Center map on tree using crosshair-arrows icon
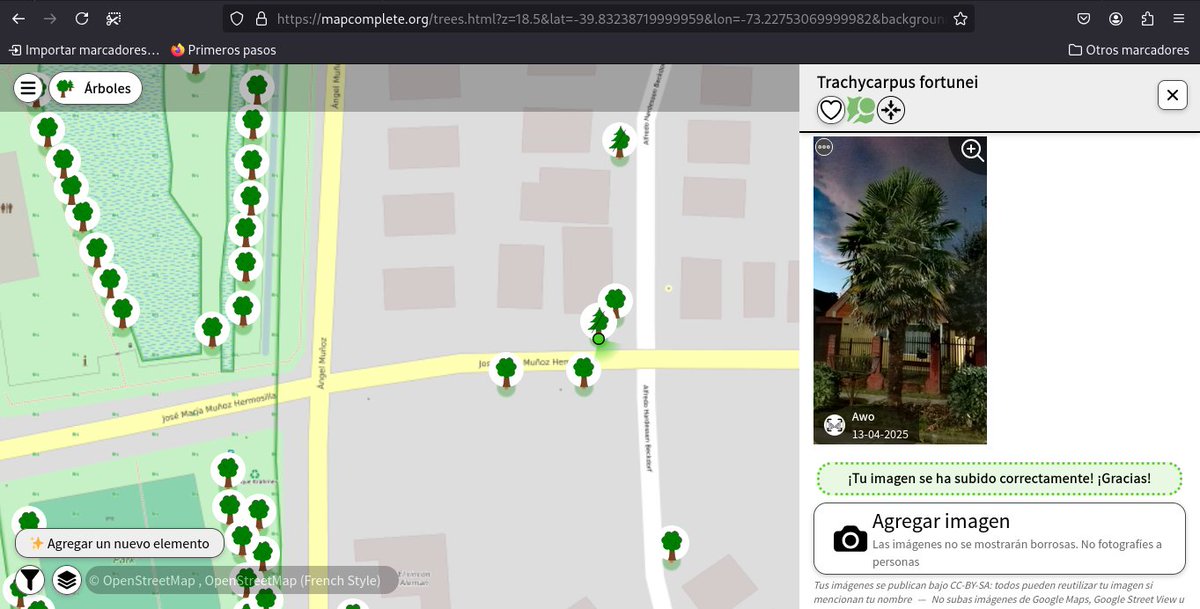This screenshot has height=609, width=1200. pos(891,110)
